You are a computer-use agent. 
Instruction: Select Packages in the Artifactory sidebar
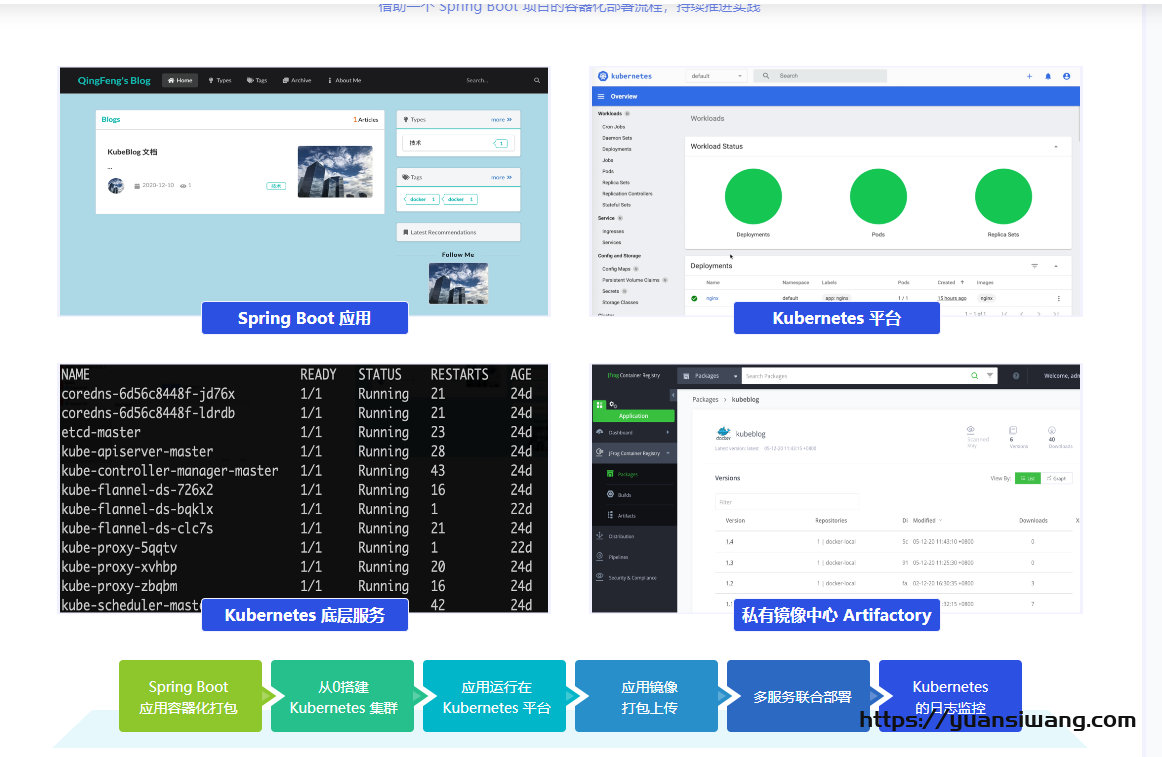(x=622, y=474)
